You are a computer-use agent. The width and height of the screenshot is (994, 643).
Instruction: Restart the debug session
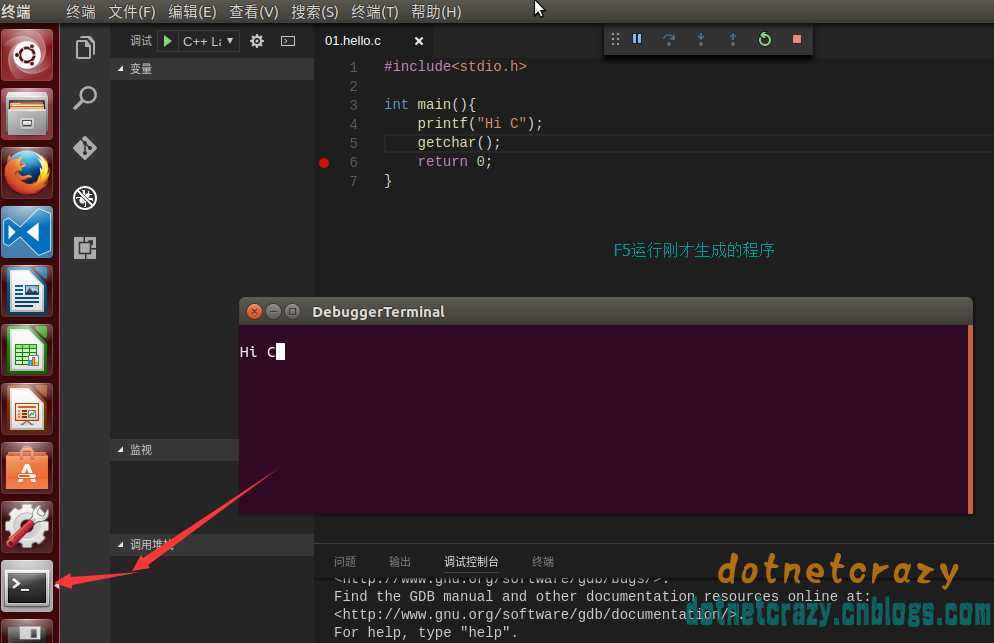click(x=765, y=39)
